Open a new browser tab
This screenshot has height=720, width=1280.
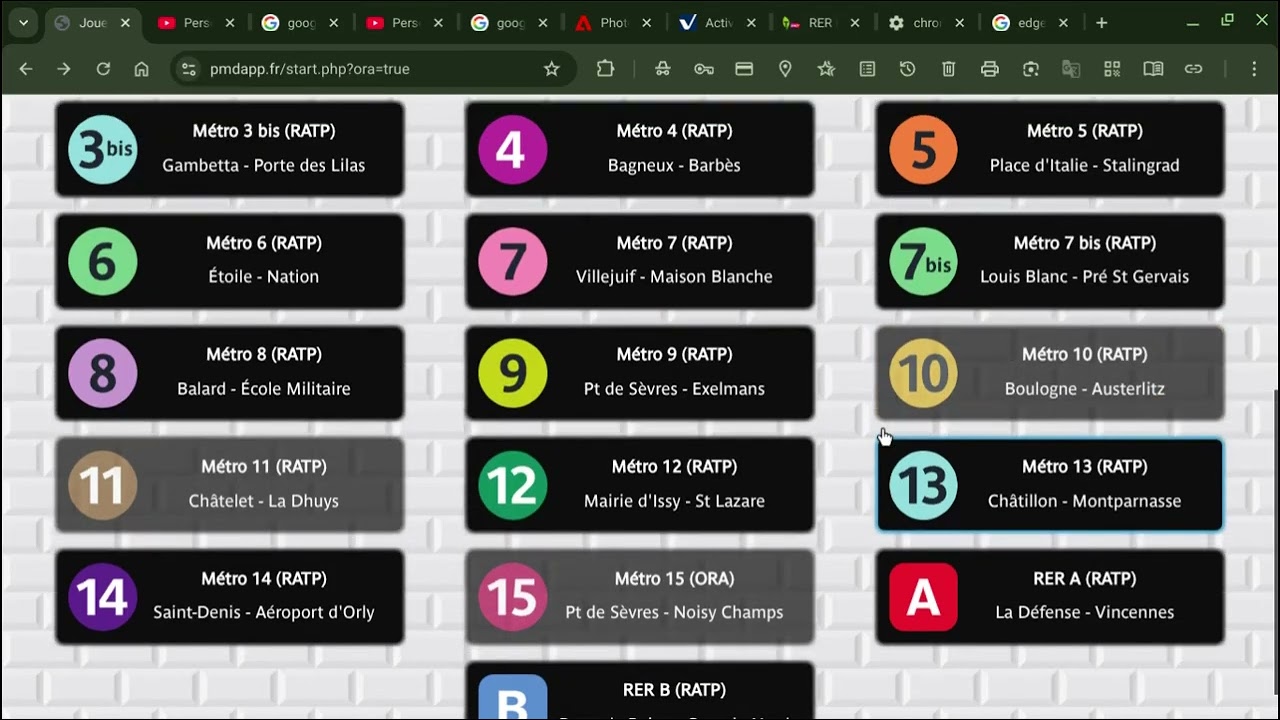click(1101, 23)
